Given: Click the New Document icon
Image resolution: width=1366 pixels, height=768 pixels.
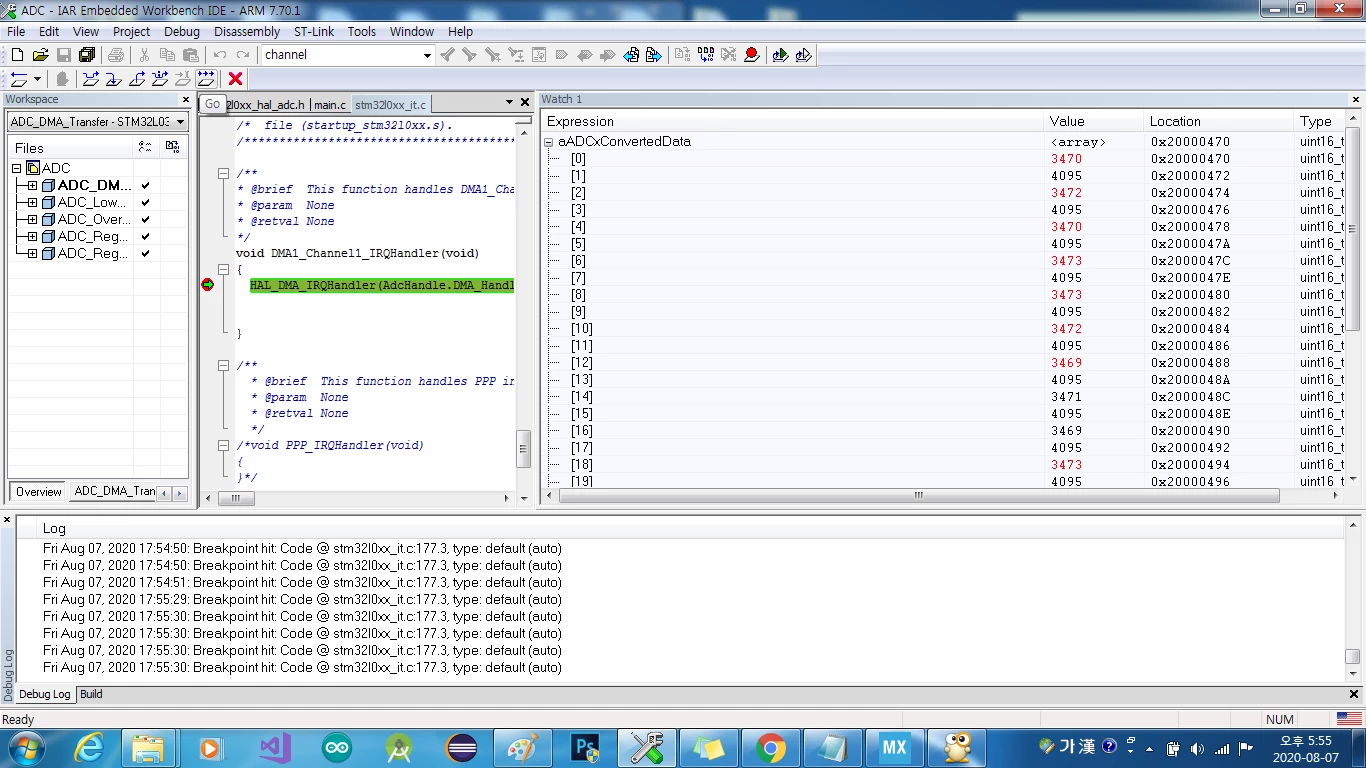Looking at the screenshot, I should pos(17,55).
